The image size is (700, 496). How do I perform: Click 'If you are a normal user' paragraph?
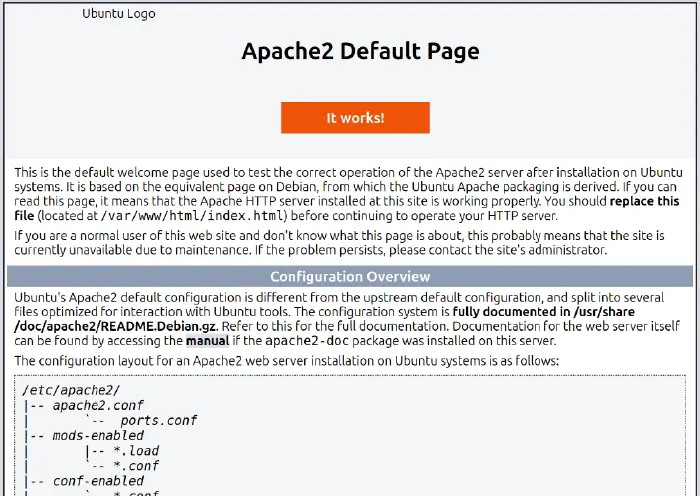click(339, 242)
